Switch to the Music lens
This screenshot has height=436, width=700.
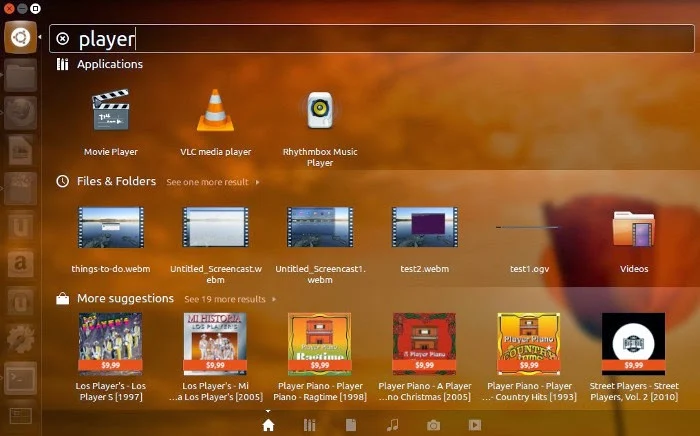[x=392, y=425]
